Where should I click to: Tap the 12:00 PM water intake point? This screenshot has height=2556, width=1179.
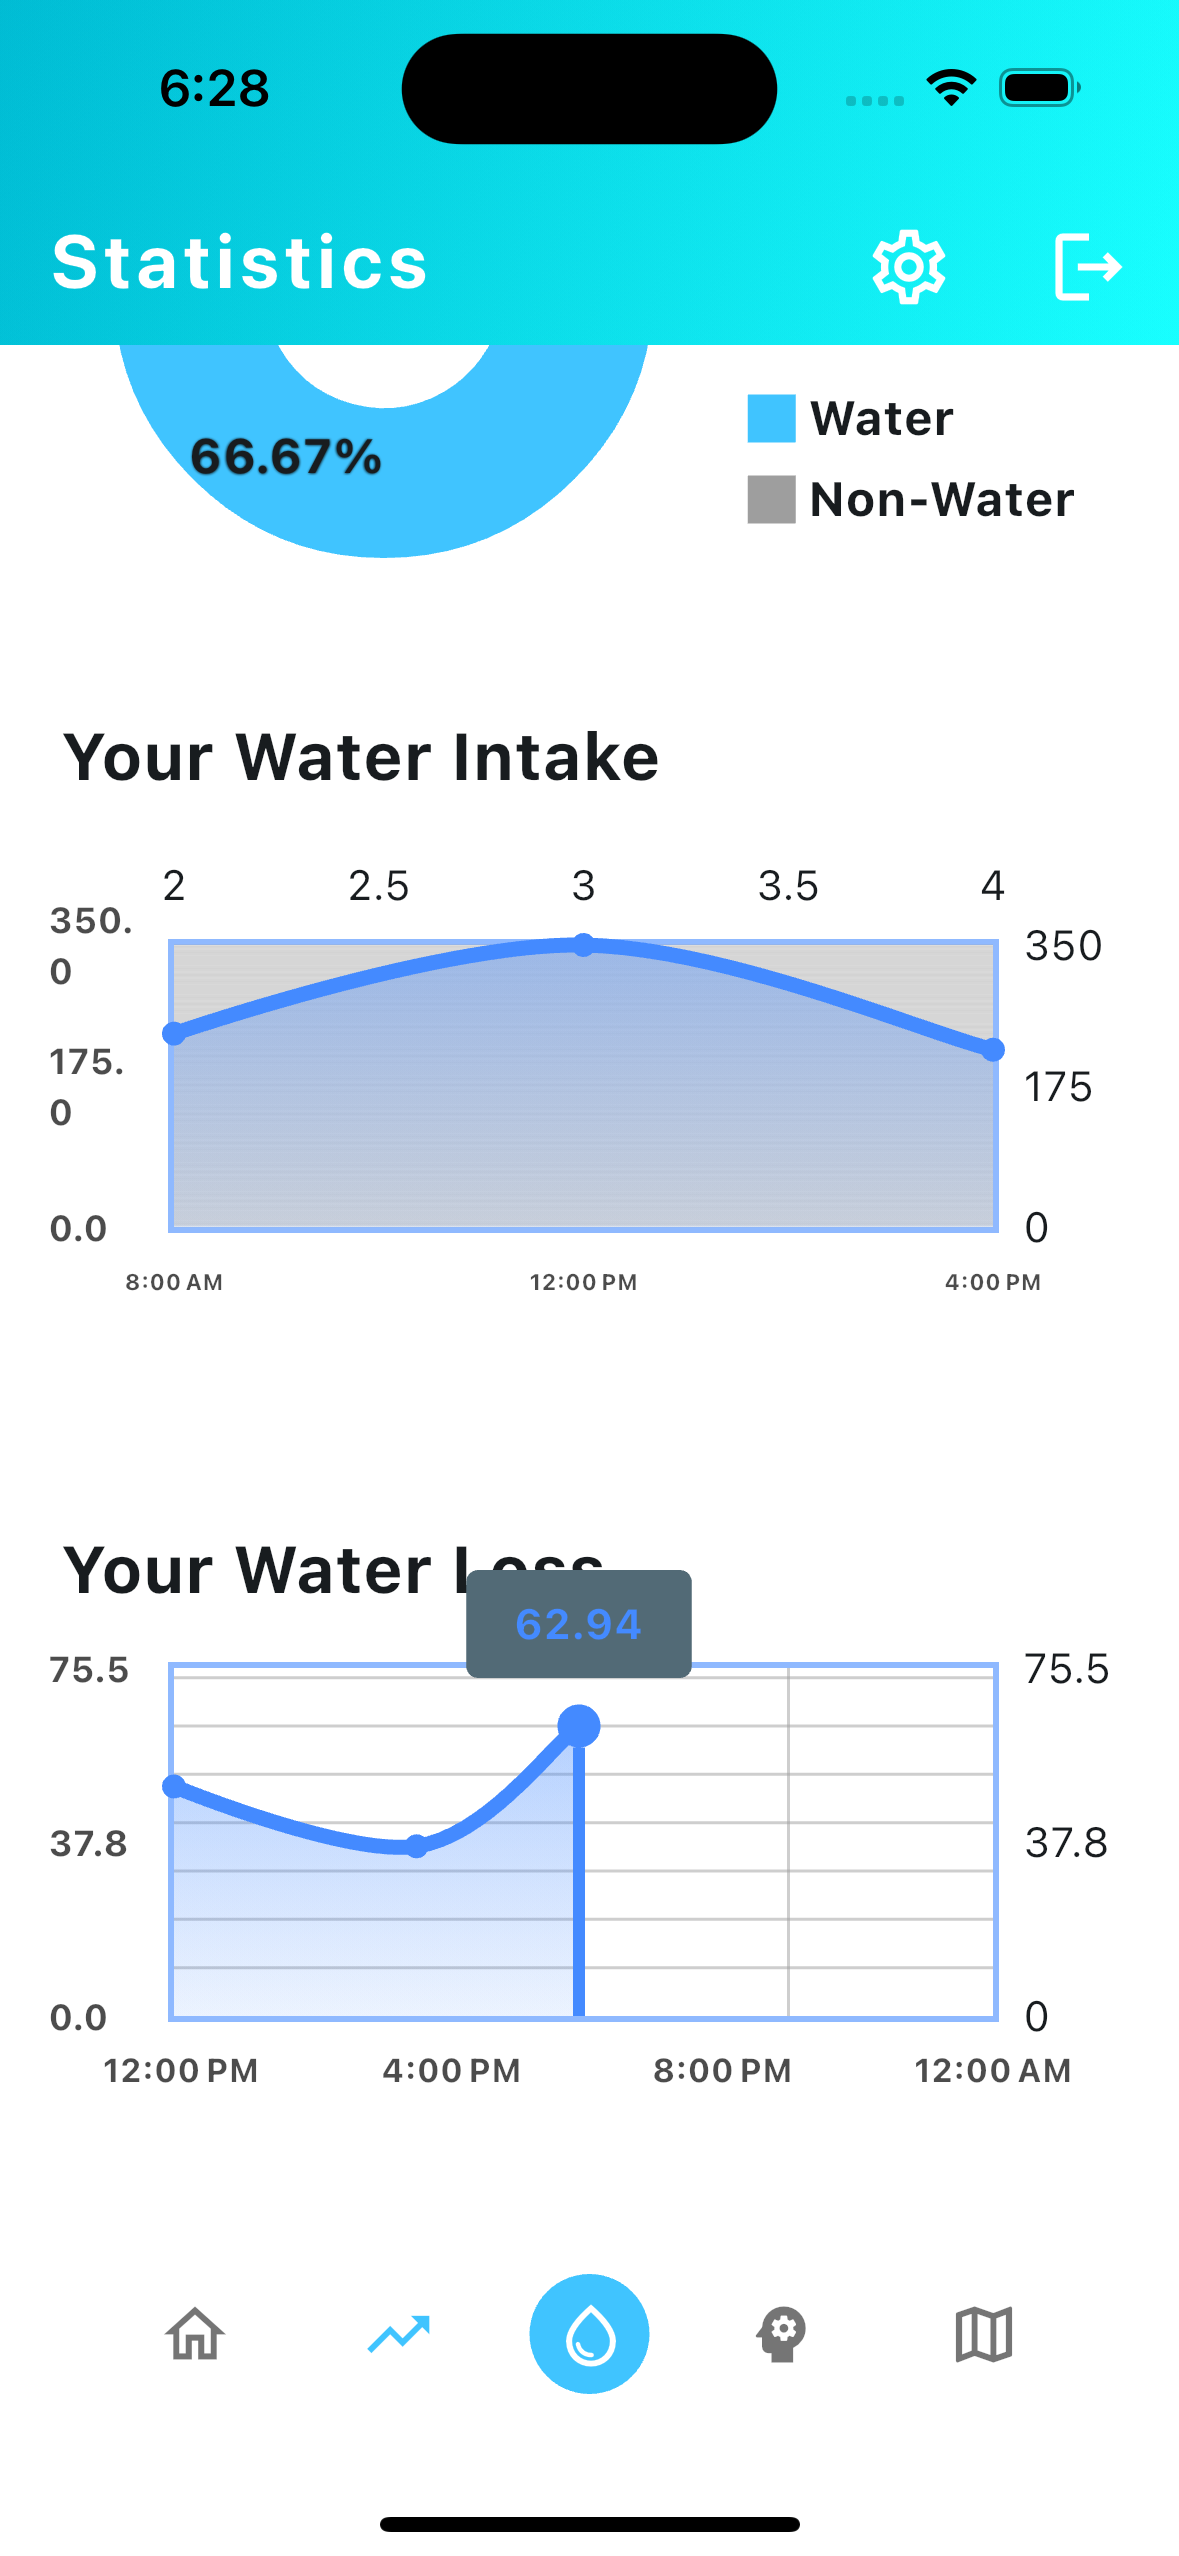point(584,945)
